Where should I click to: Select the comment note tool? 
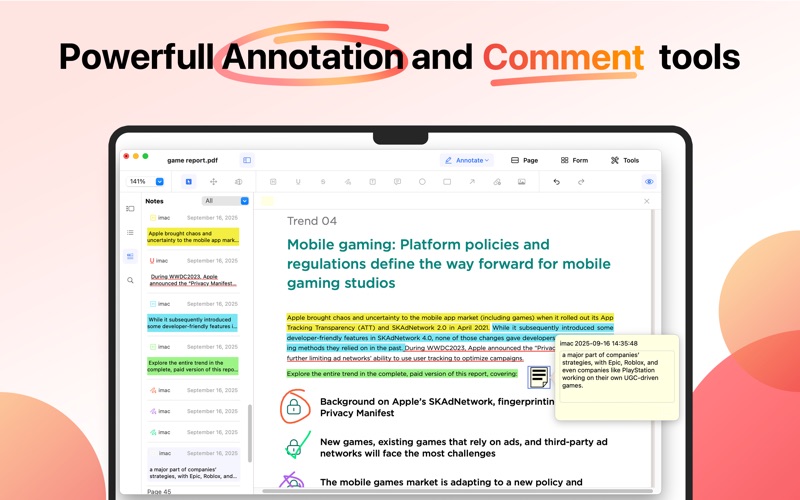[397, 182]
